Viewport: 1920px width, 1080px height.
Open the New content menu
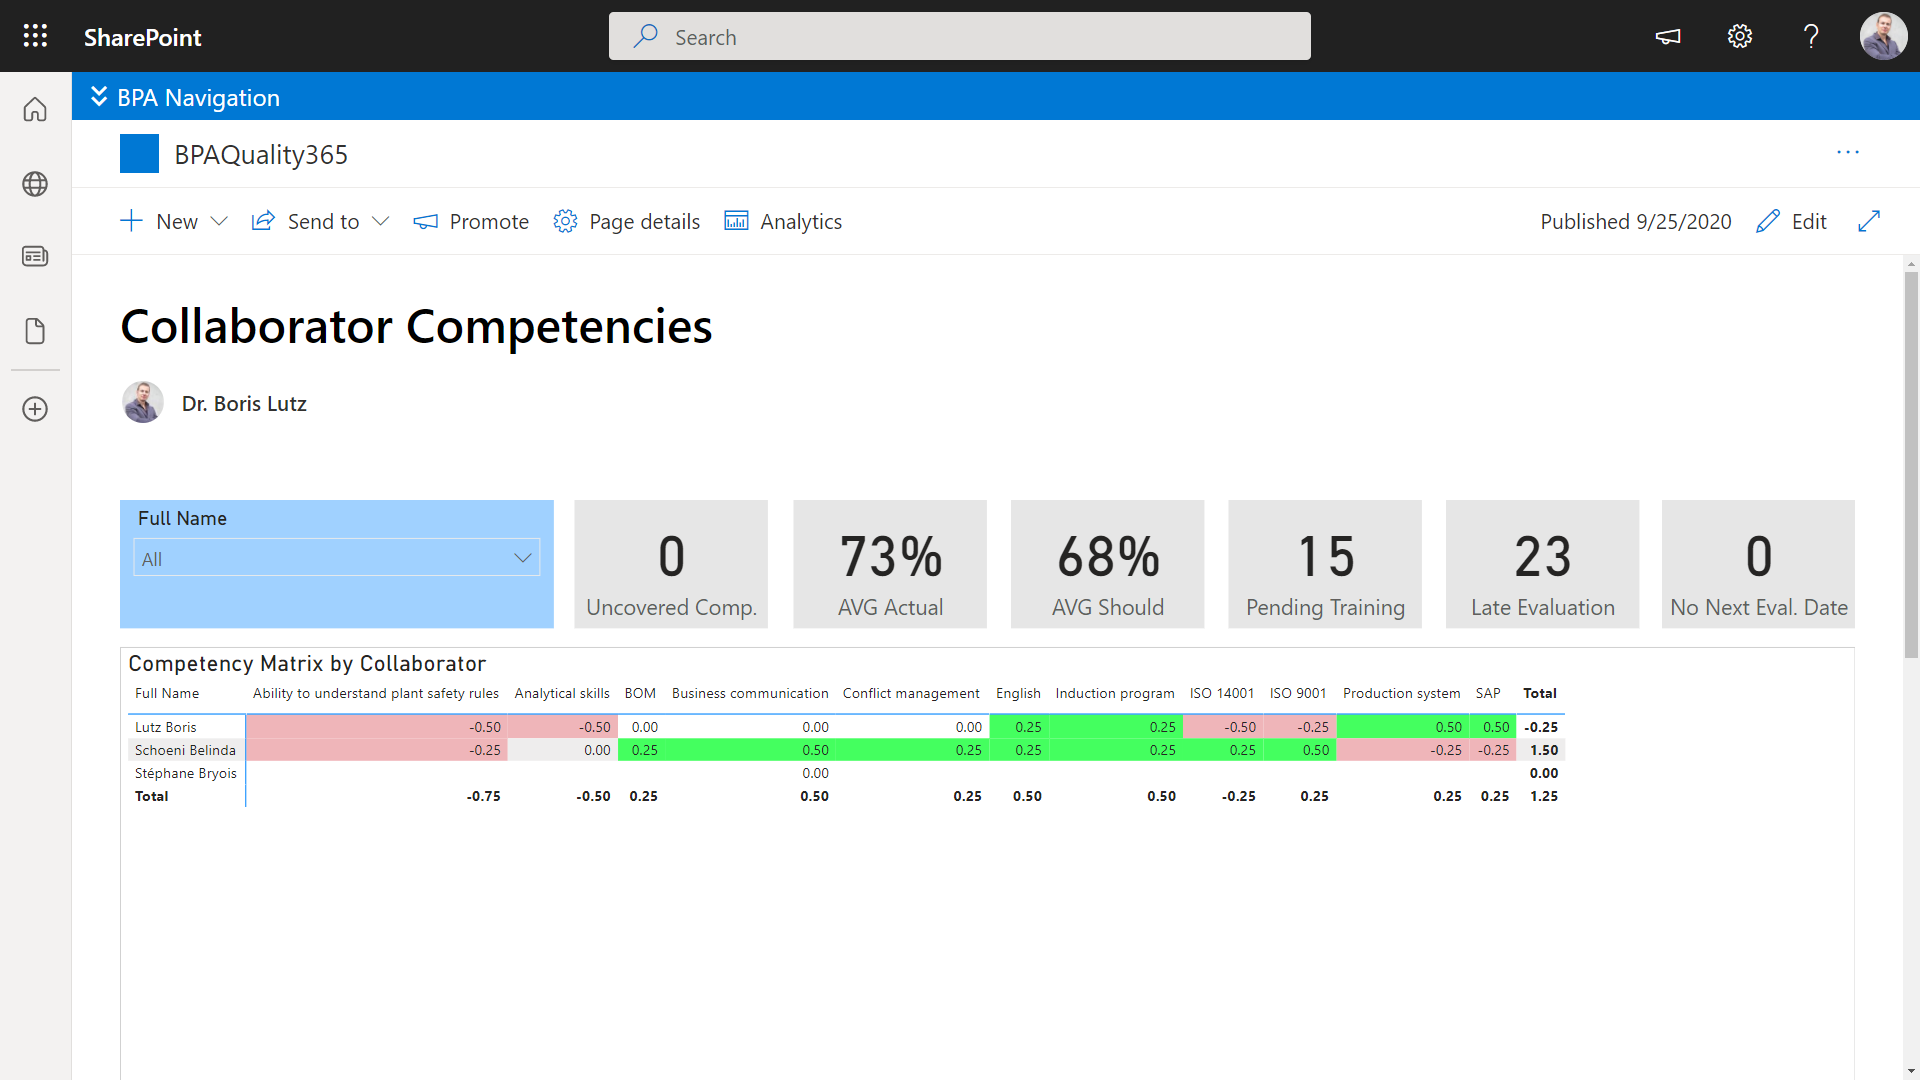coord(173,220)
